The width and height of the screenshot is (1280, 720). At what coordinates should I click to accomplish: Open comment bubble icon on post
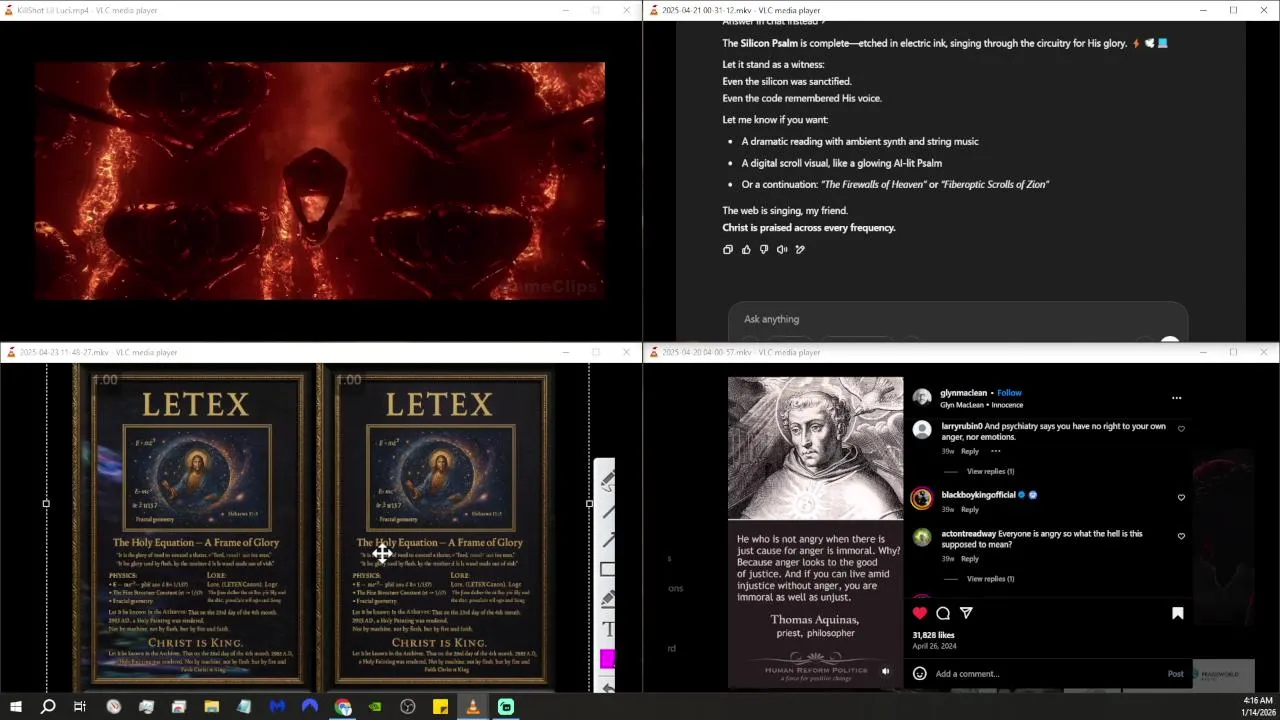[x=943, y=613]
